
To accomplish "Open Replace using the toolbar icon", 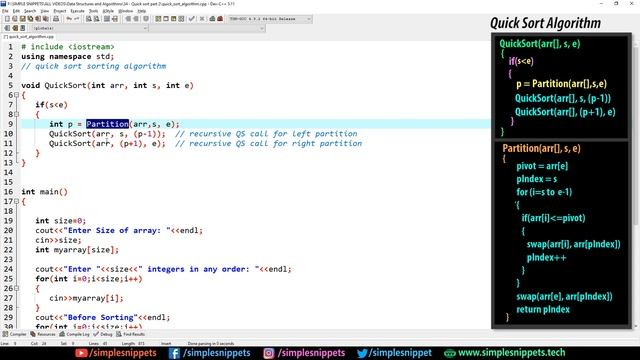I will tap(97, 19).
